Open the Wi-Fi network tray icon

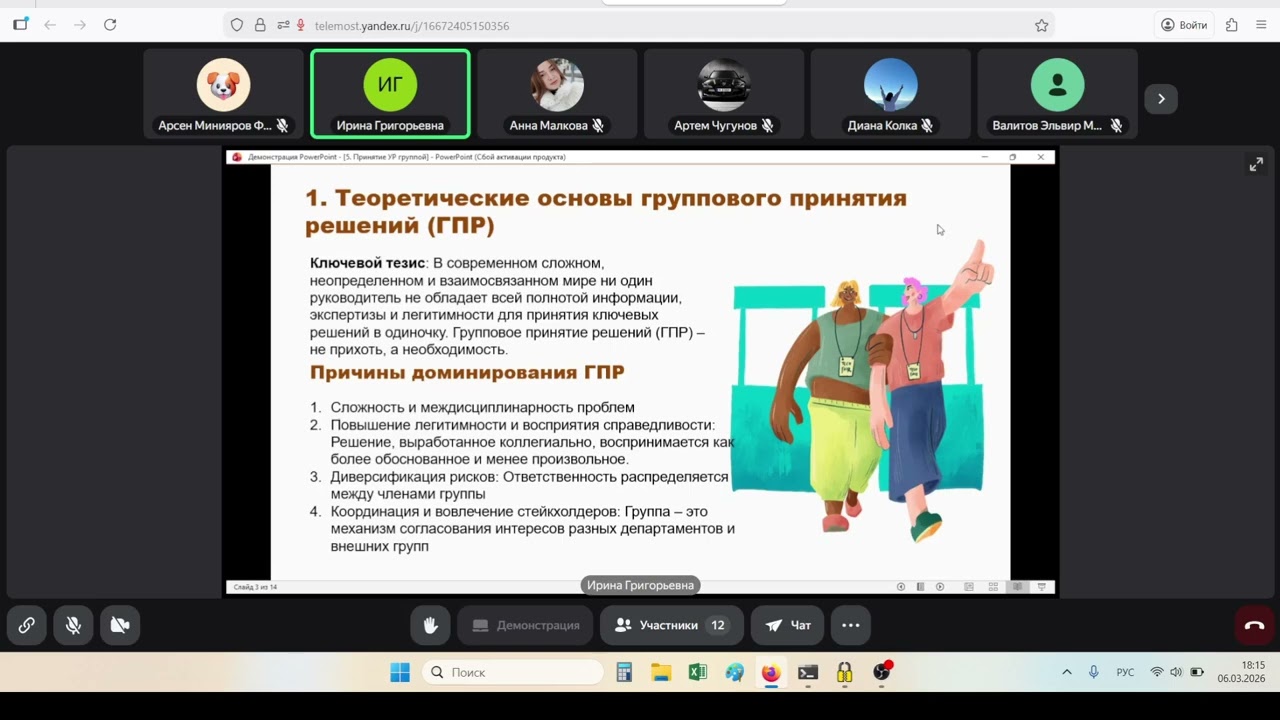1157,672
